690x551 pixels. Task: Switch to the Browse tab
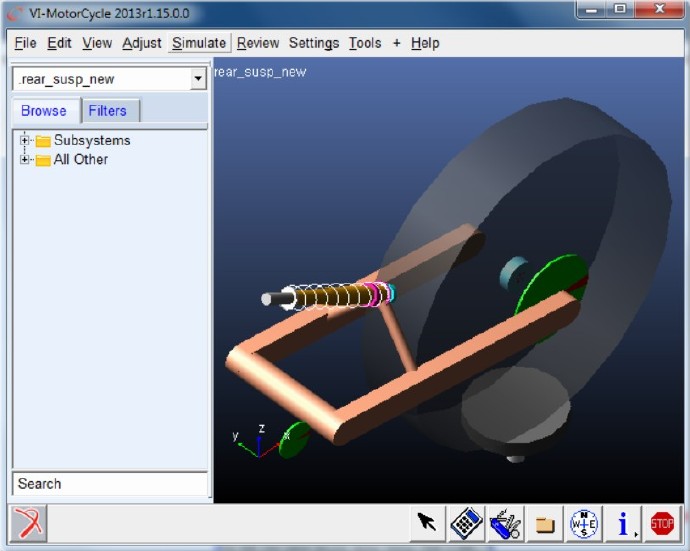point(44,110)
